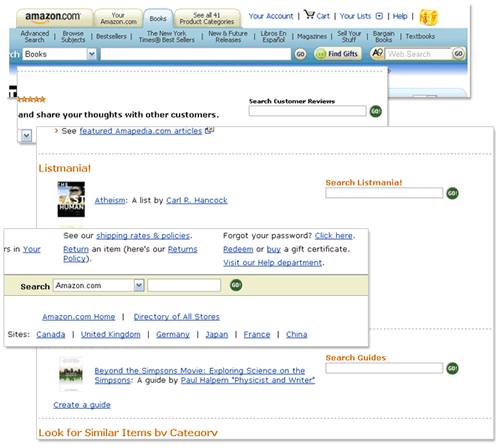The image size is (500, 448).
Task: Click the Search Guides input field
Action: click(x=384, y=368)
